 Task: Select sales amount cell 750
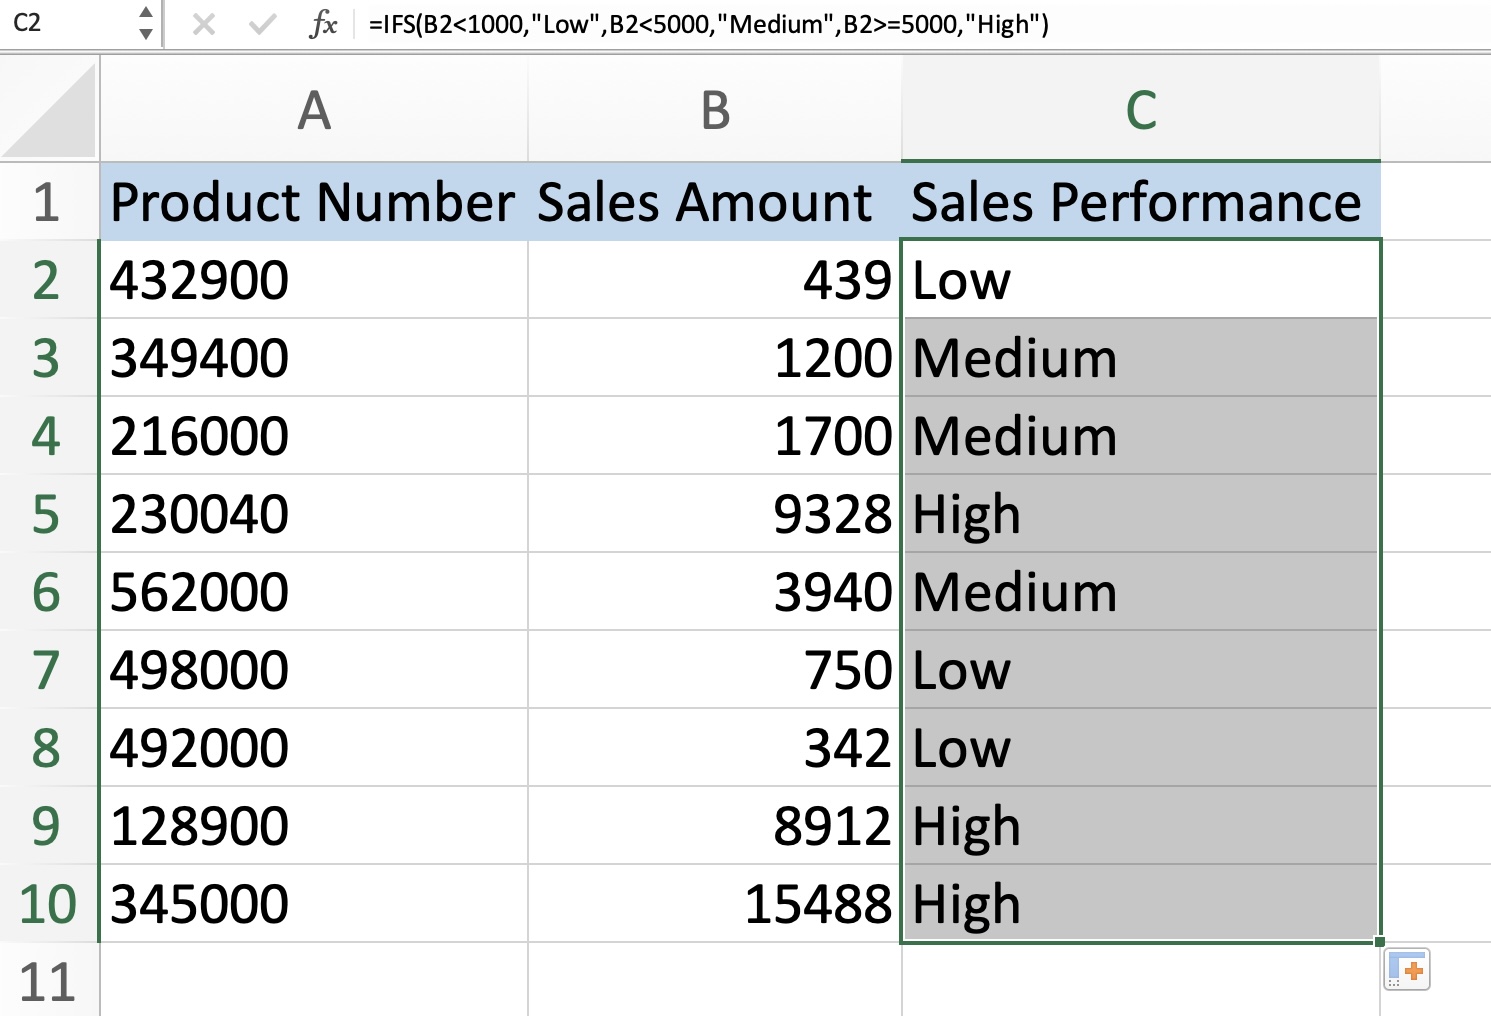pos(715,670)
